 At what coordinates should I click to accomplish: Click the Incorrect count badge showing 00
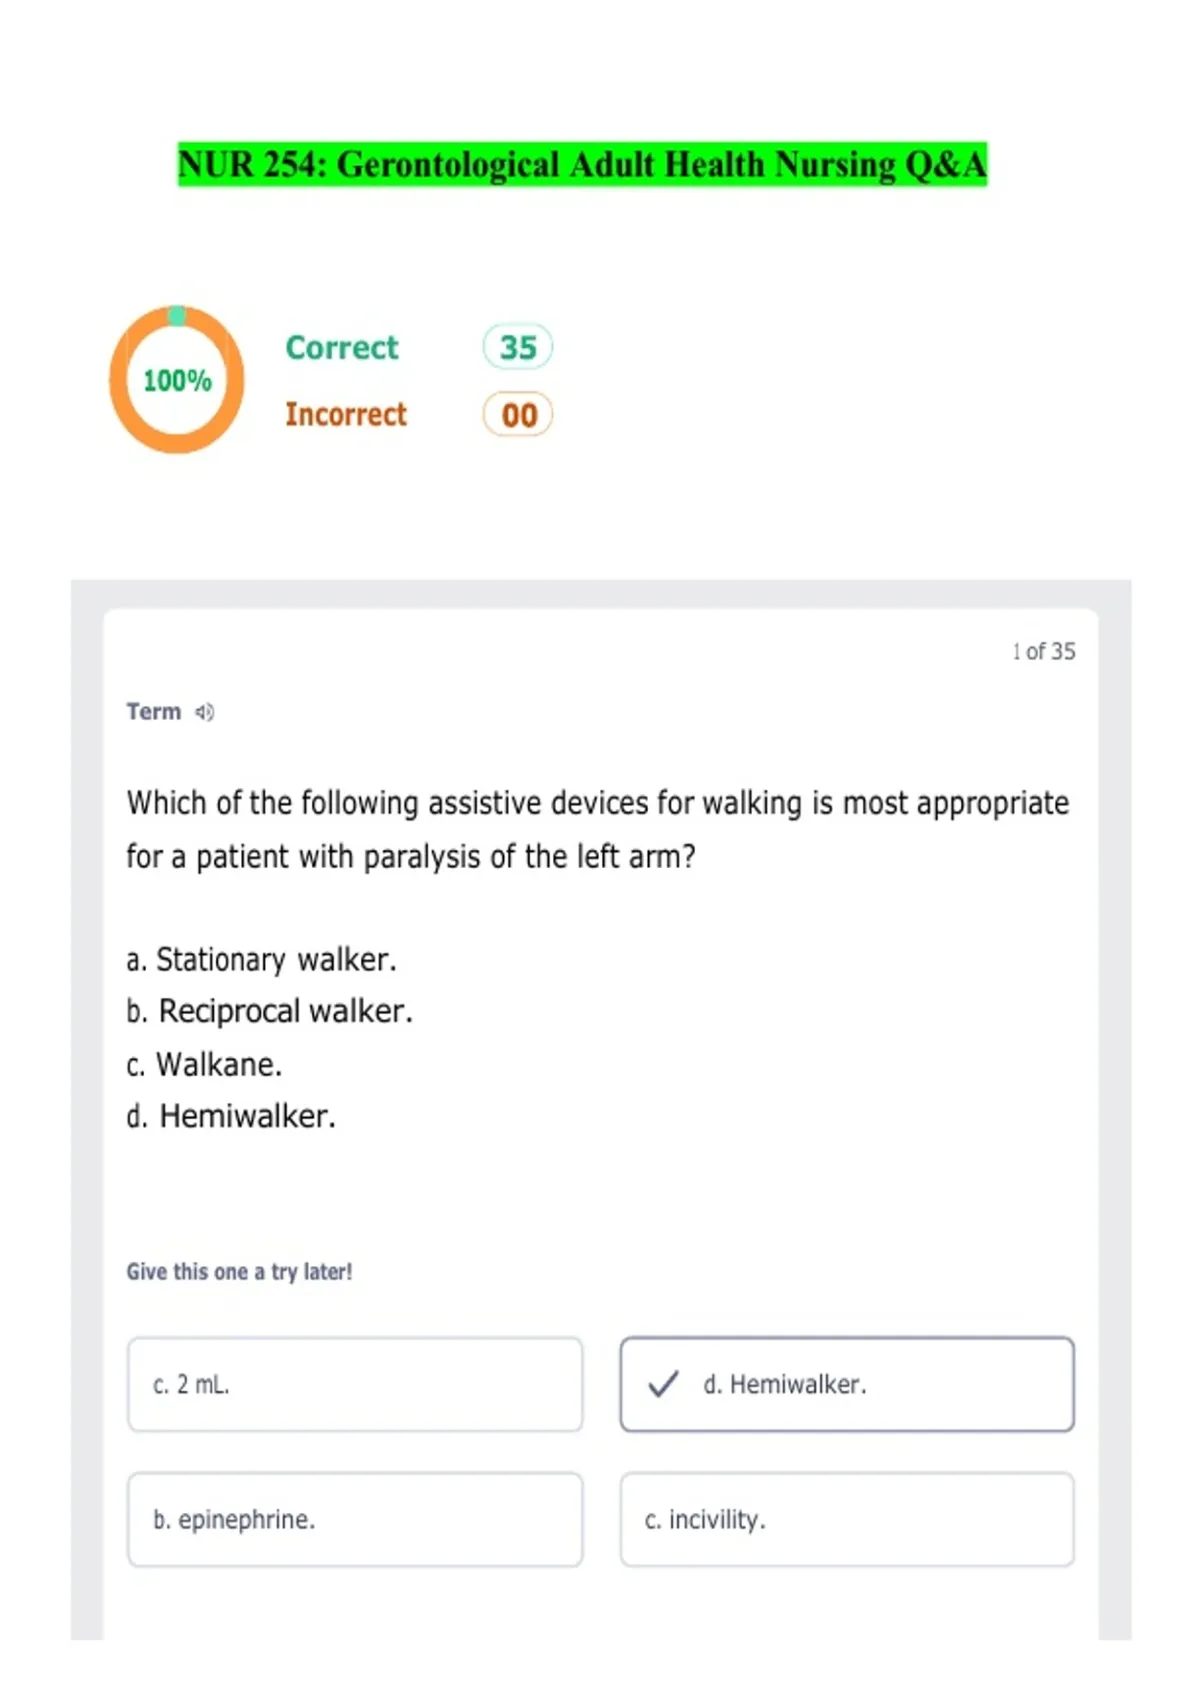pos(518,414)
